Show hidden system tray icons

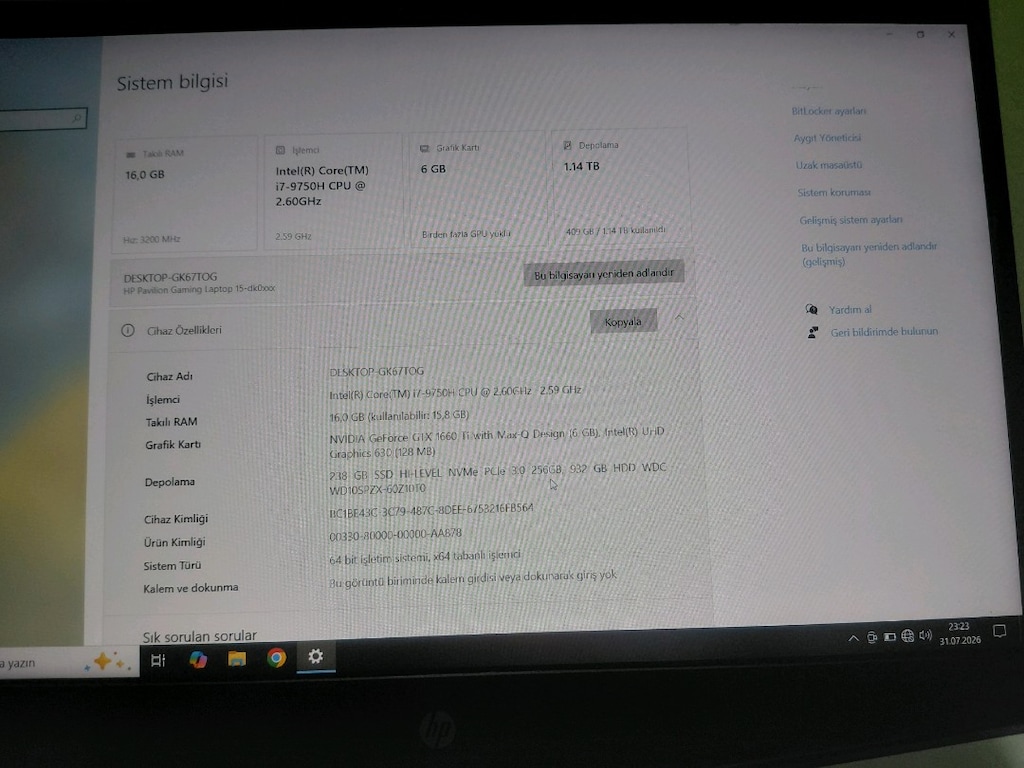[x=853, y=638]
